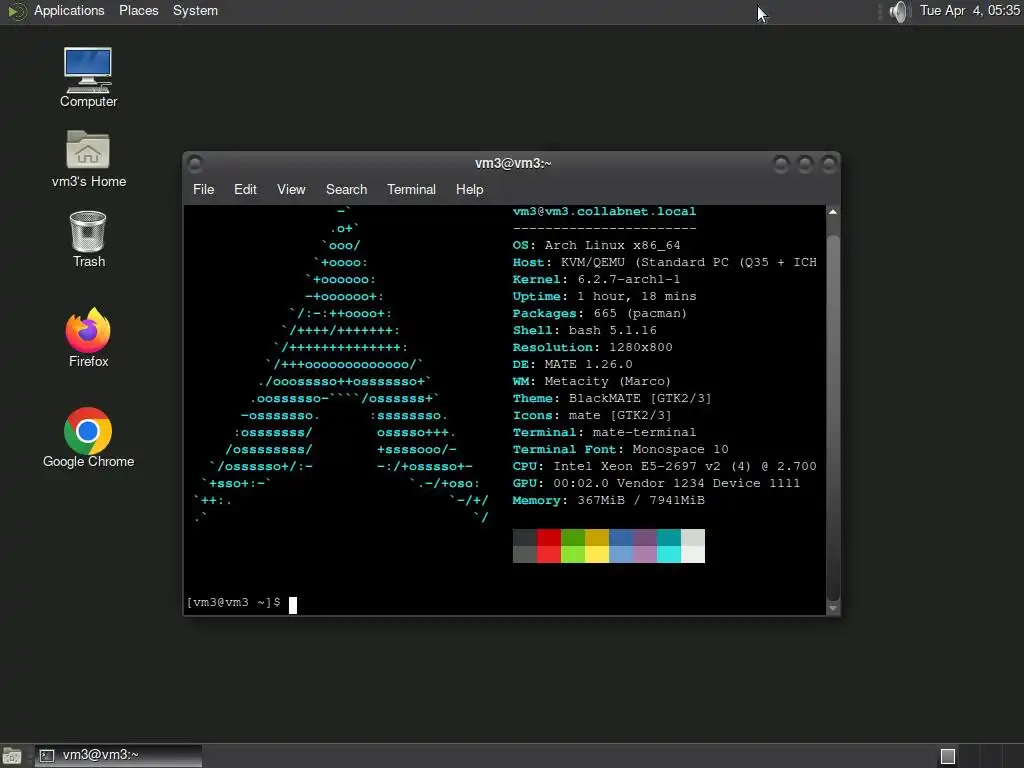1024x768 pixels.
Task: Click the 'Memory: 367MiB / 7941MiB' line
Action: pos(609,500)
